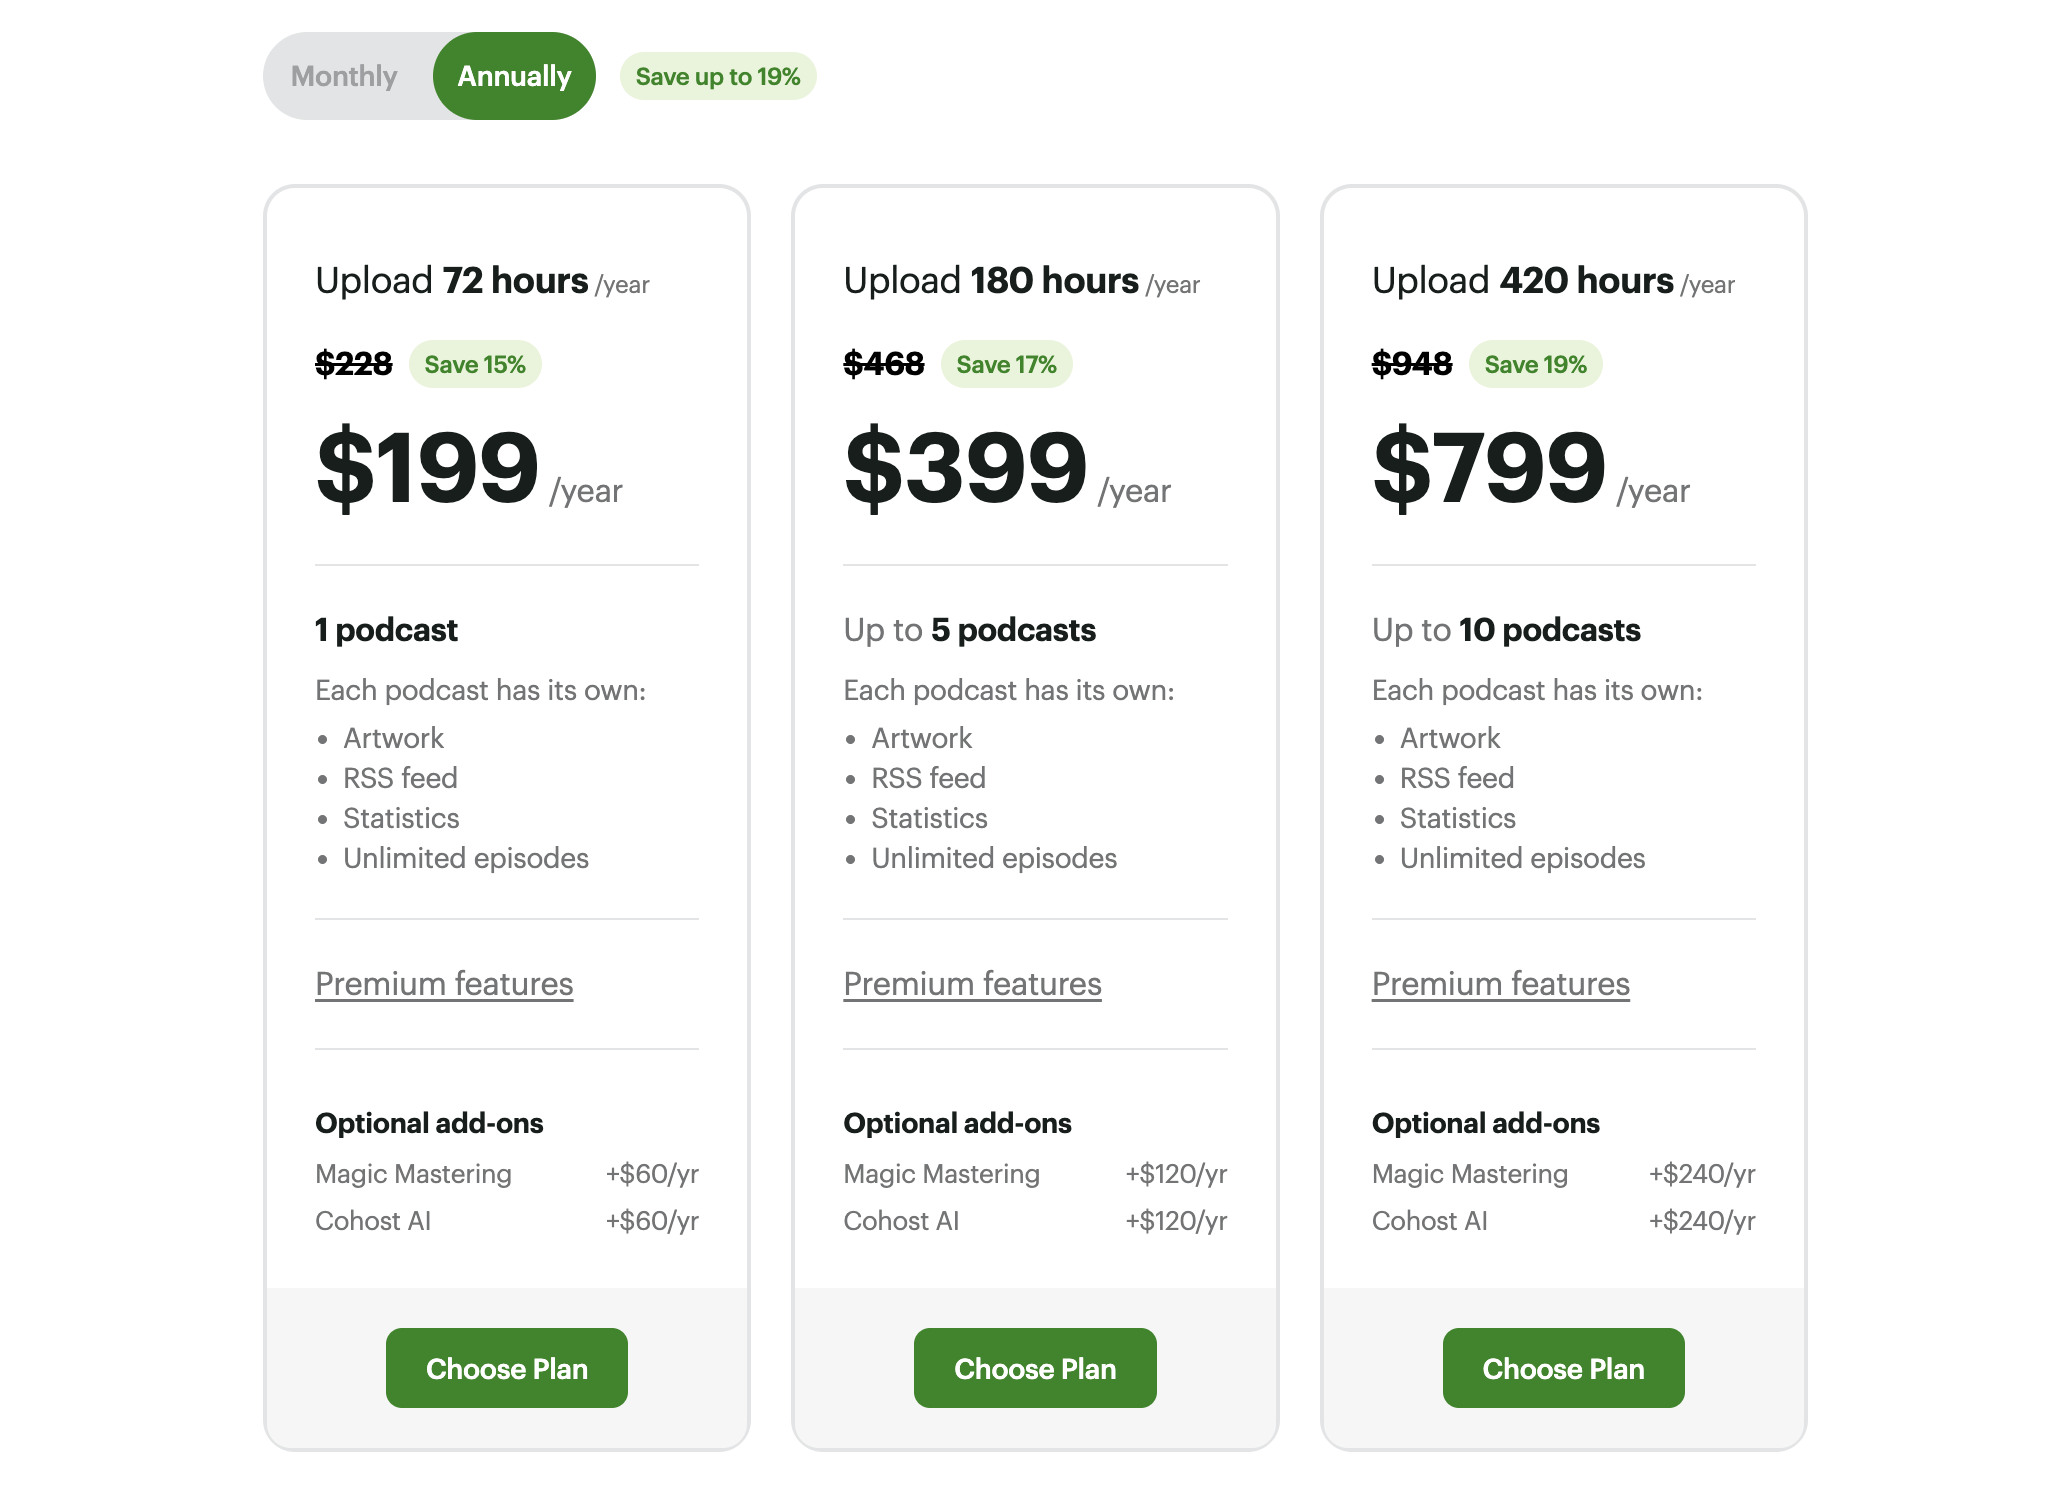The width and height of the screenshot is (2046, 1492).
Task: Click Cohost AI add-on at +$120/yr
Action: click(901, 1221)
